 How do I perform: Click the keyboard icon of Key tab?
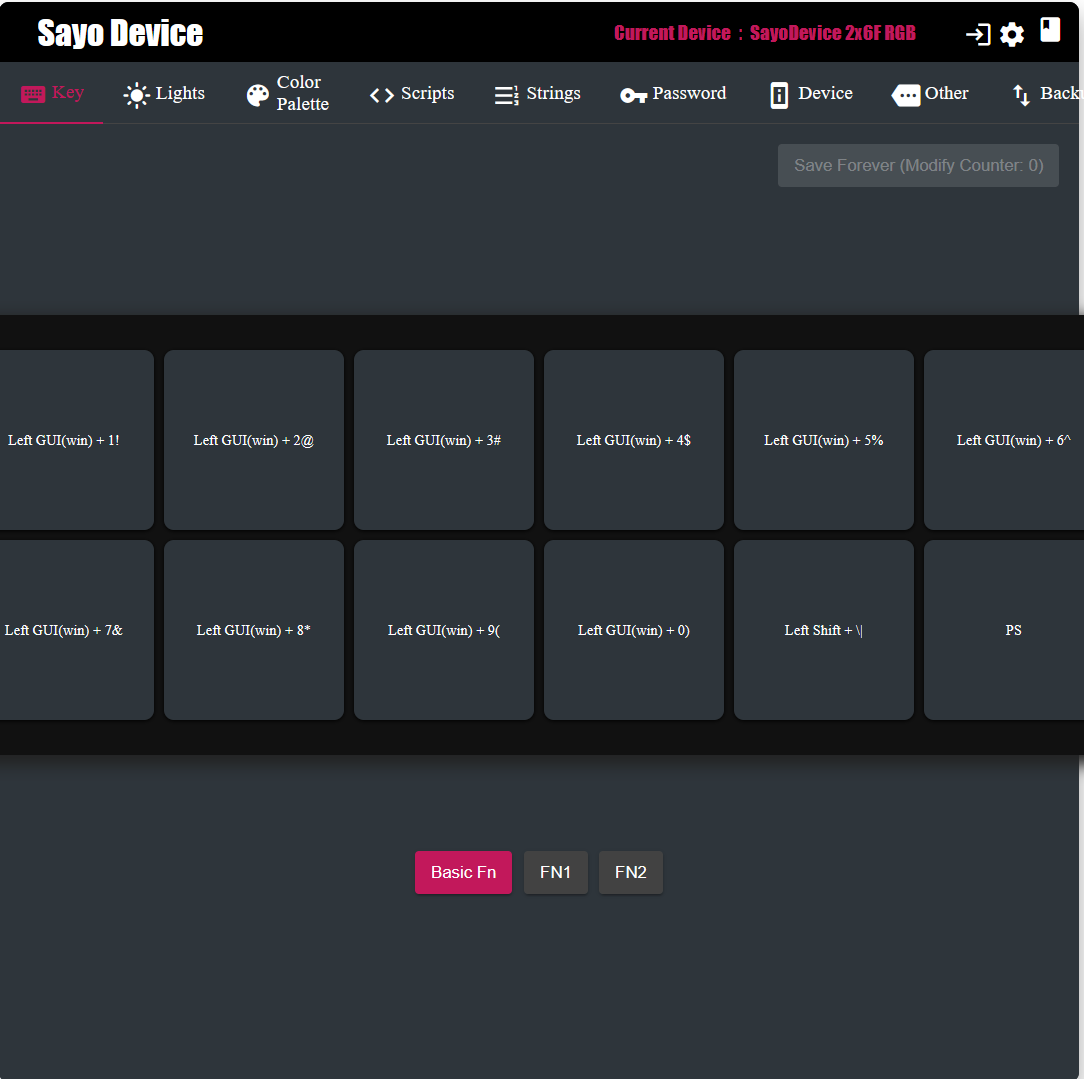click(x=33, y=94)
